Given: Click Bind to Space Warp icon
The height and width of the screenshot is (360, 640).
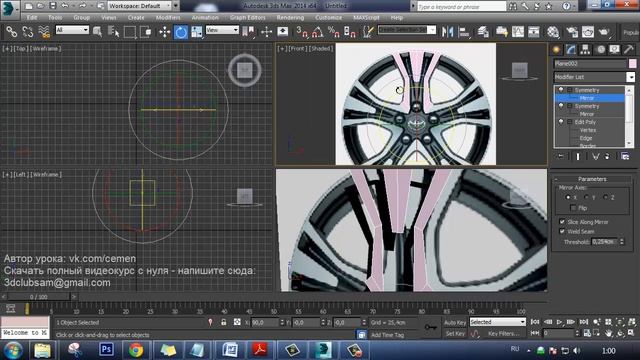Looking at the screenshot, I should click(x=44, y=31).
